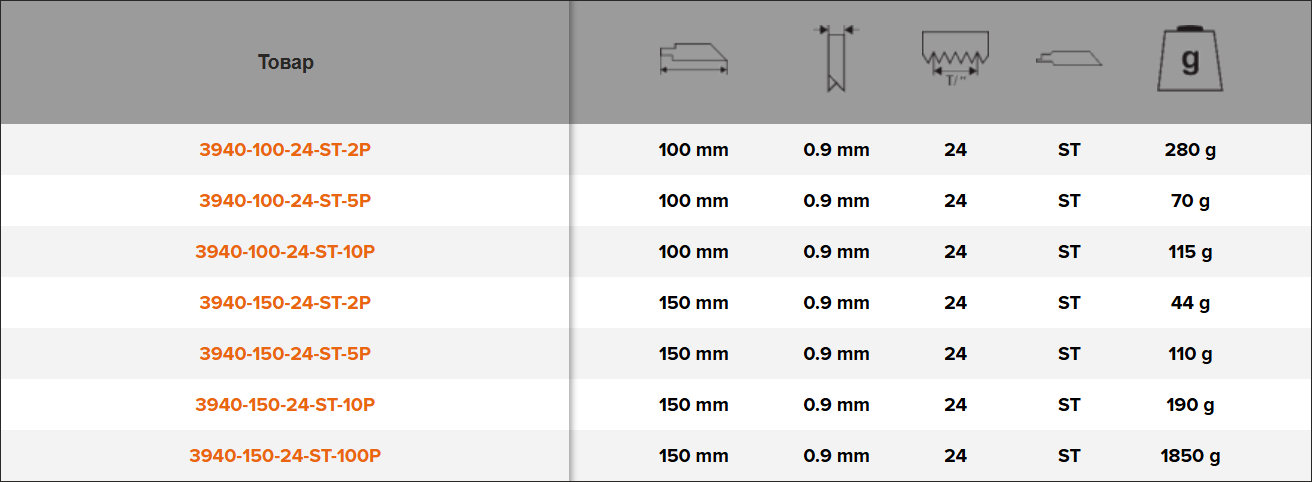Open product 3940-150-24-ST-10P
Viewport: 1312px width, 482px height.
(x=285, y=405)
